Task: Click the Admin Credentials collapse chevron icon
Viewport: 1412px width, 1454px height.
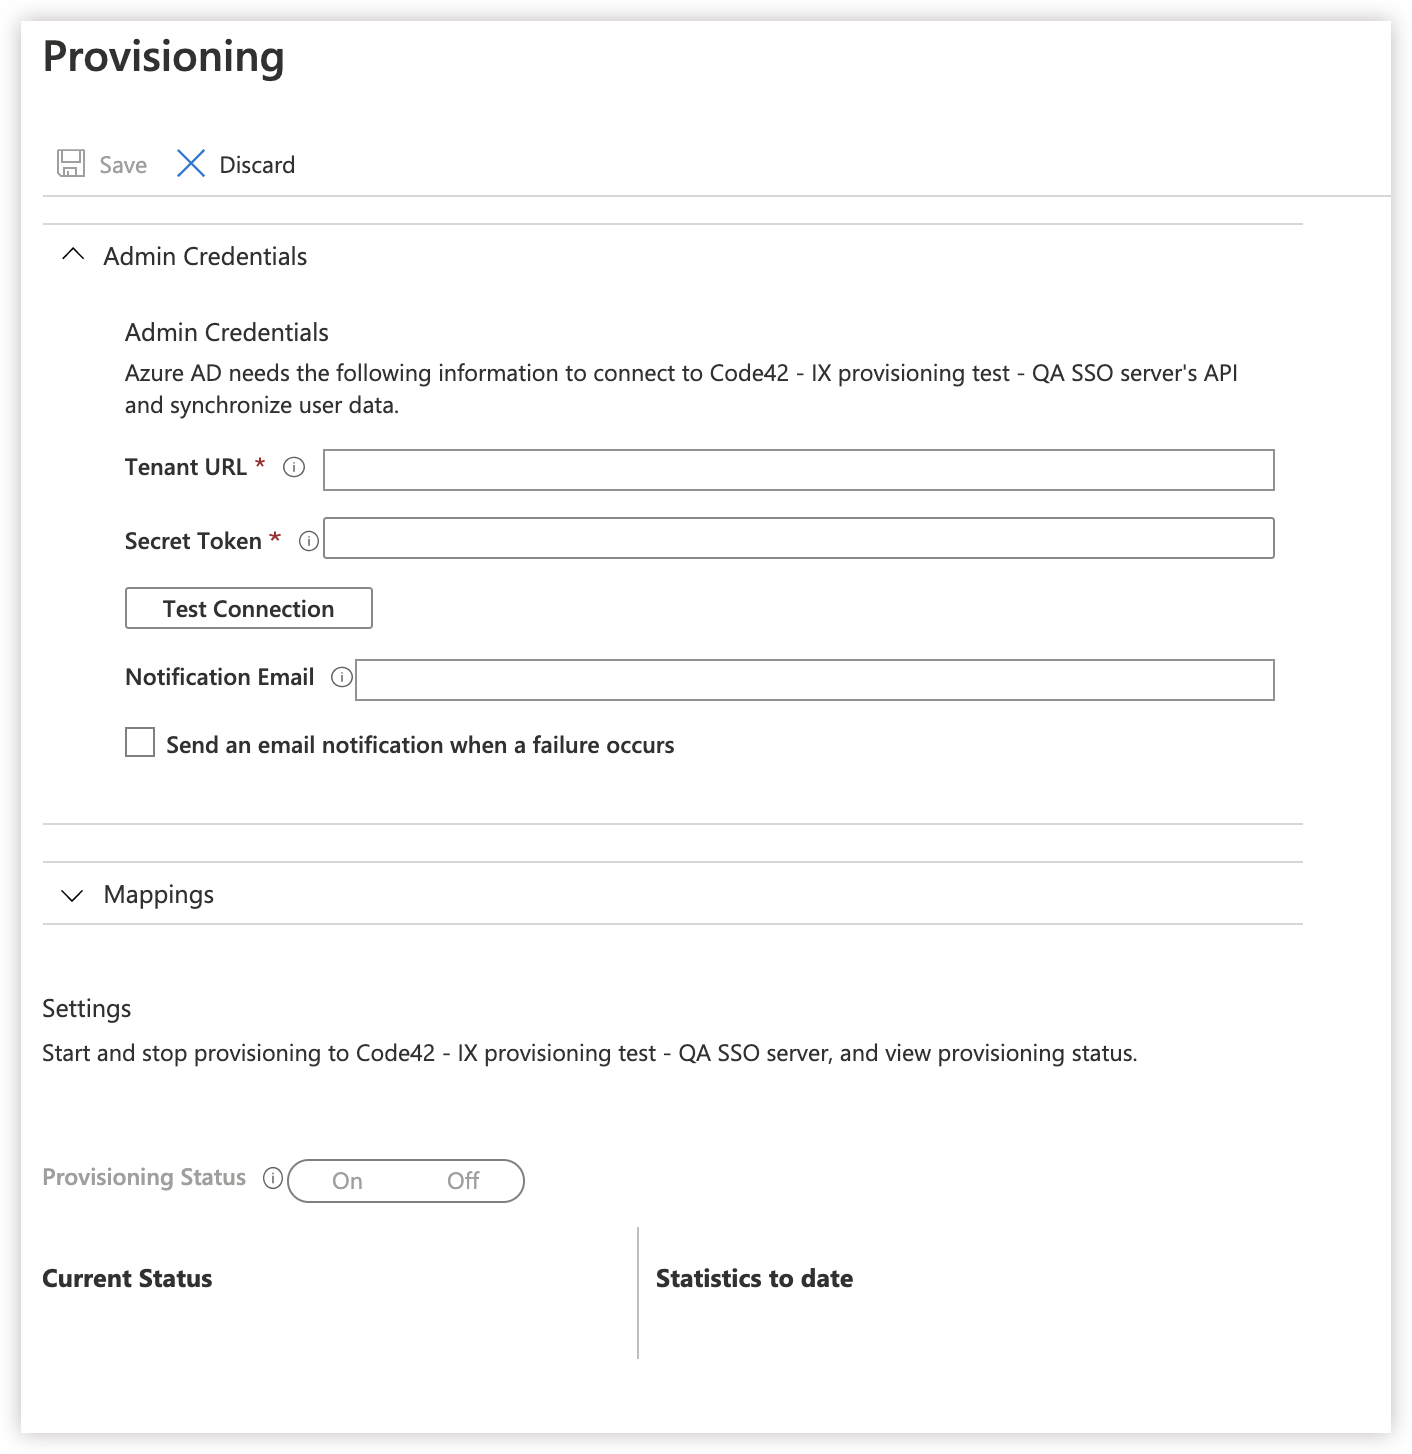Action: [x=71, y=256]
